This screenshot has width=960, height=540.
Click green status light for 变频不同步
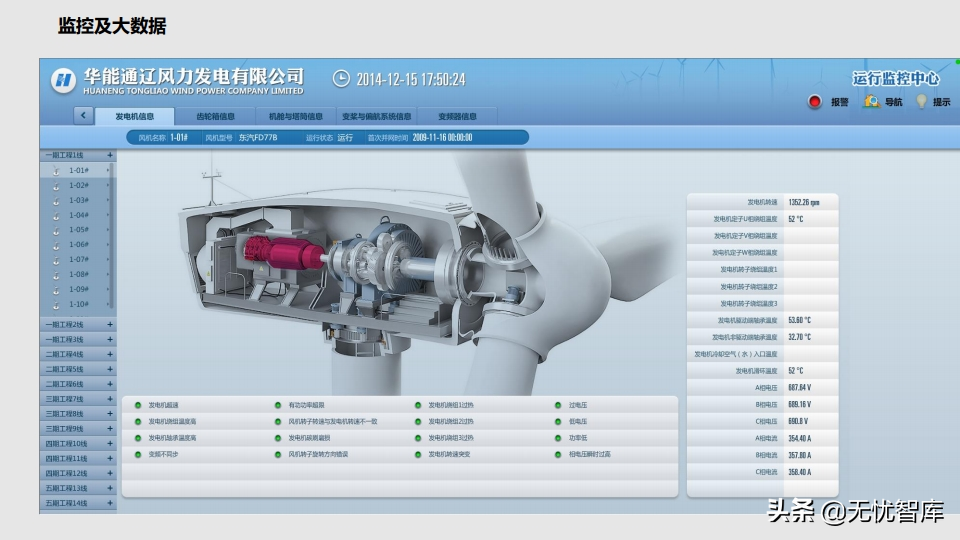(x=138, y=455)
